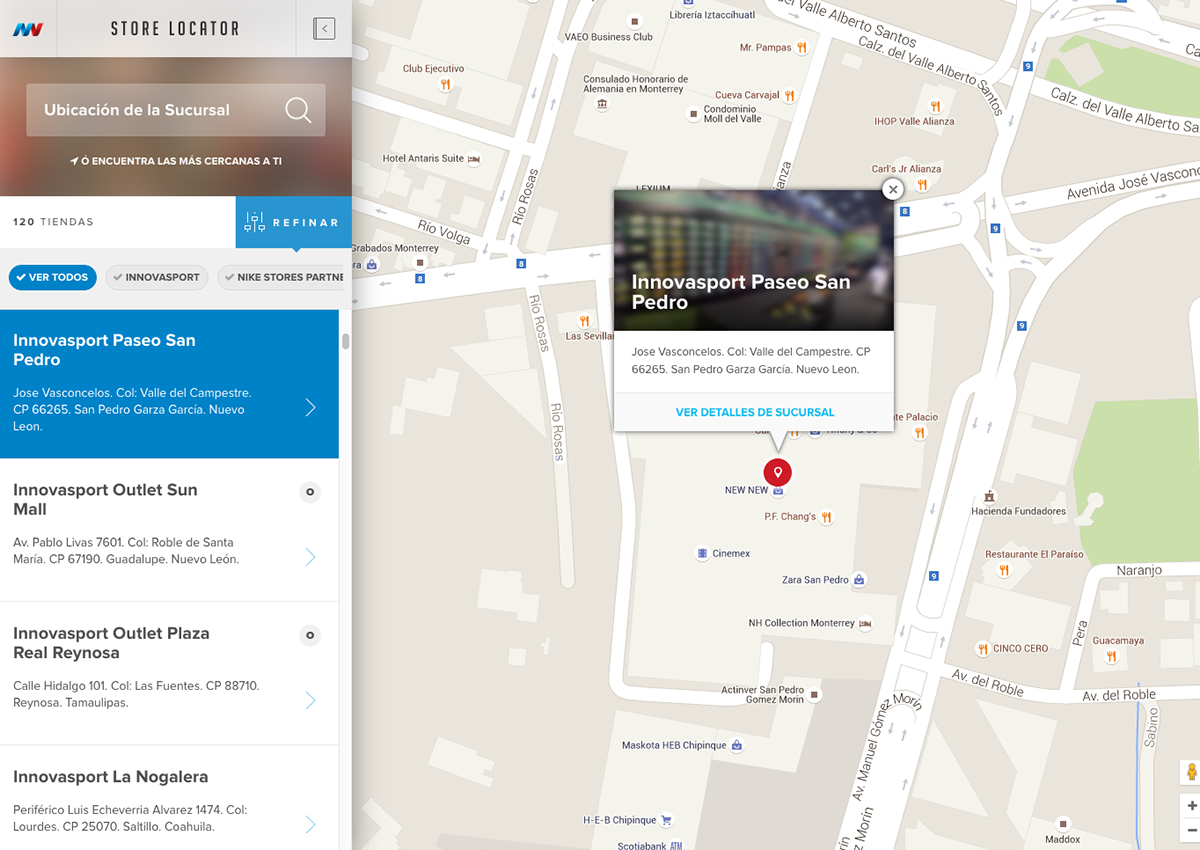
Task: Zoom in the map with plus button
Action: point(1191,805)
